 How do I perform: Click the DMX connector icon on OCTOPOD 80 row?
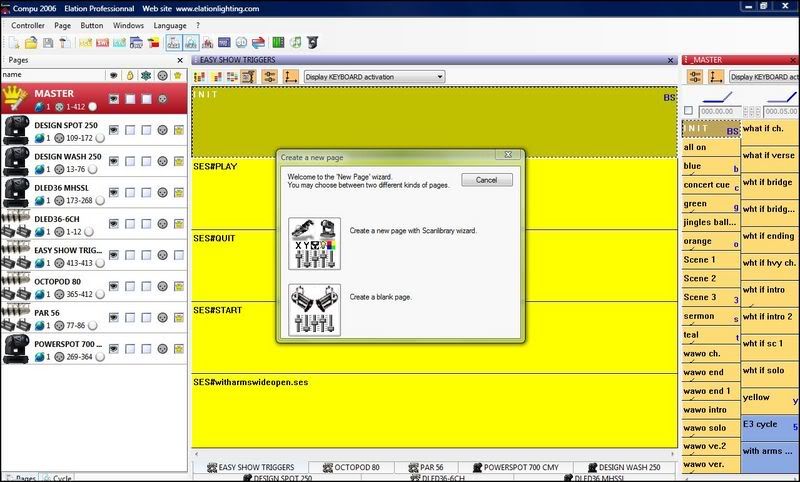click(x=162, y=286)
